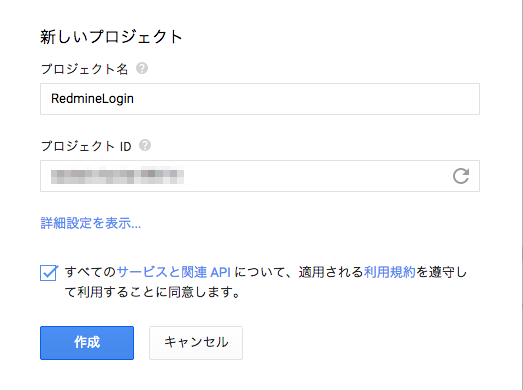Toggle the terms agreement checkbox

point(49,273)
